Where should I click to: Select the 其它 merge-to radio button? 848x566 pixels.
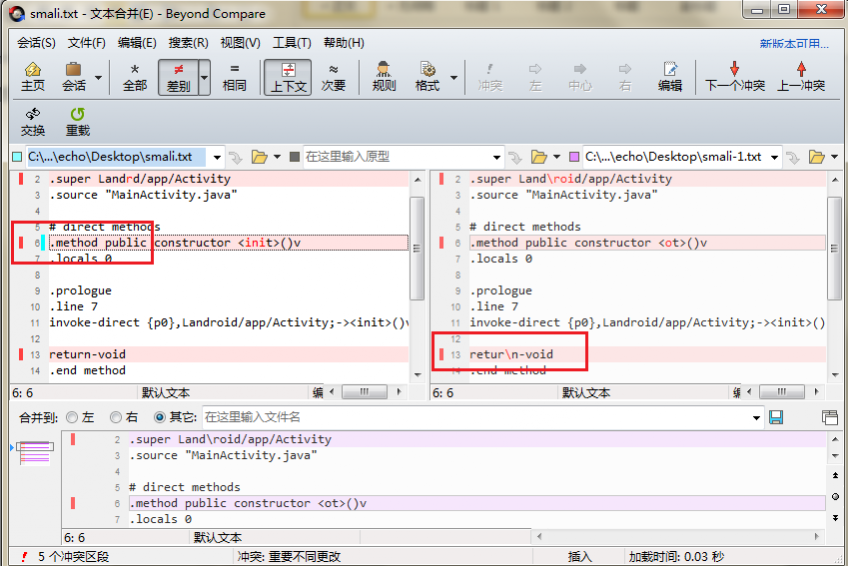[160, 417]
